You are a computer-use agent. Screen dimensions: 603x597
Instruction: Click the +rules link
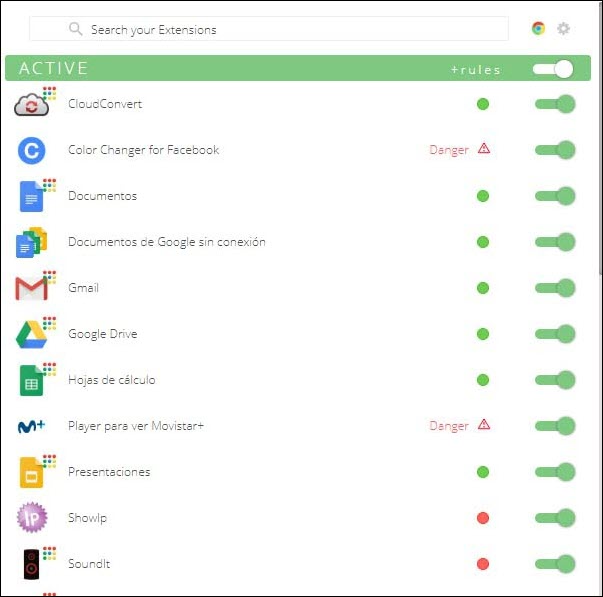pyautogui.click(x=476, y=70)
